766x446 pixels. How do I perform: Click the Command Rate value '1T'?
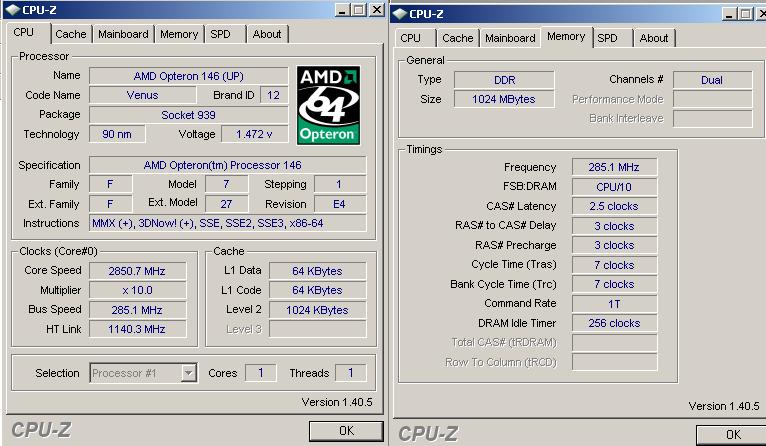[614, 304]
